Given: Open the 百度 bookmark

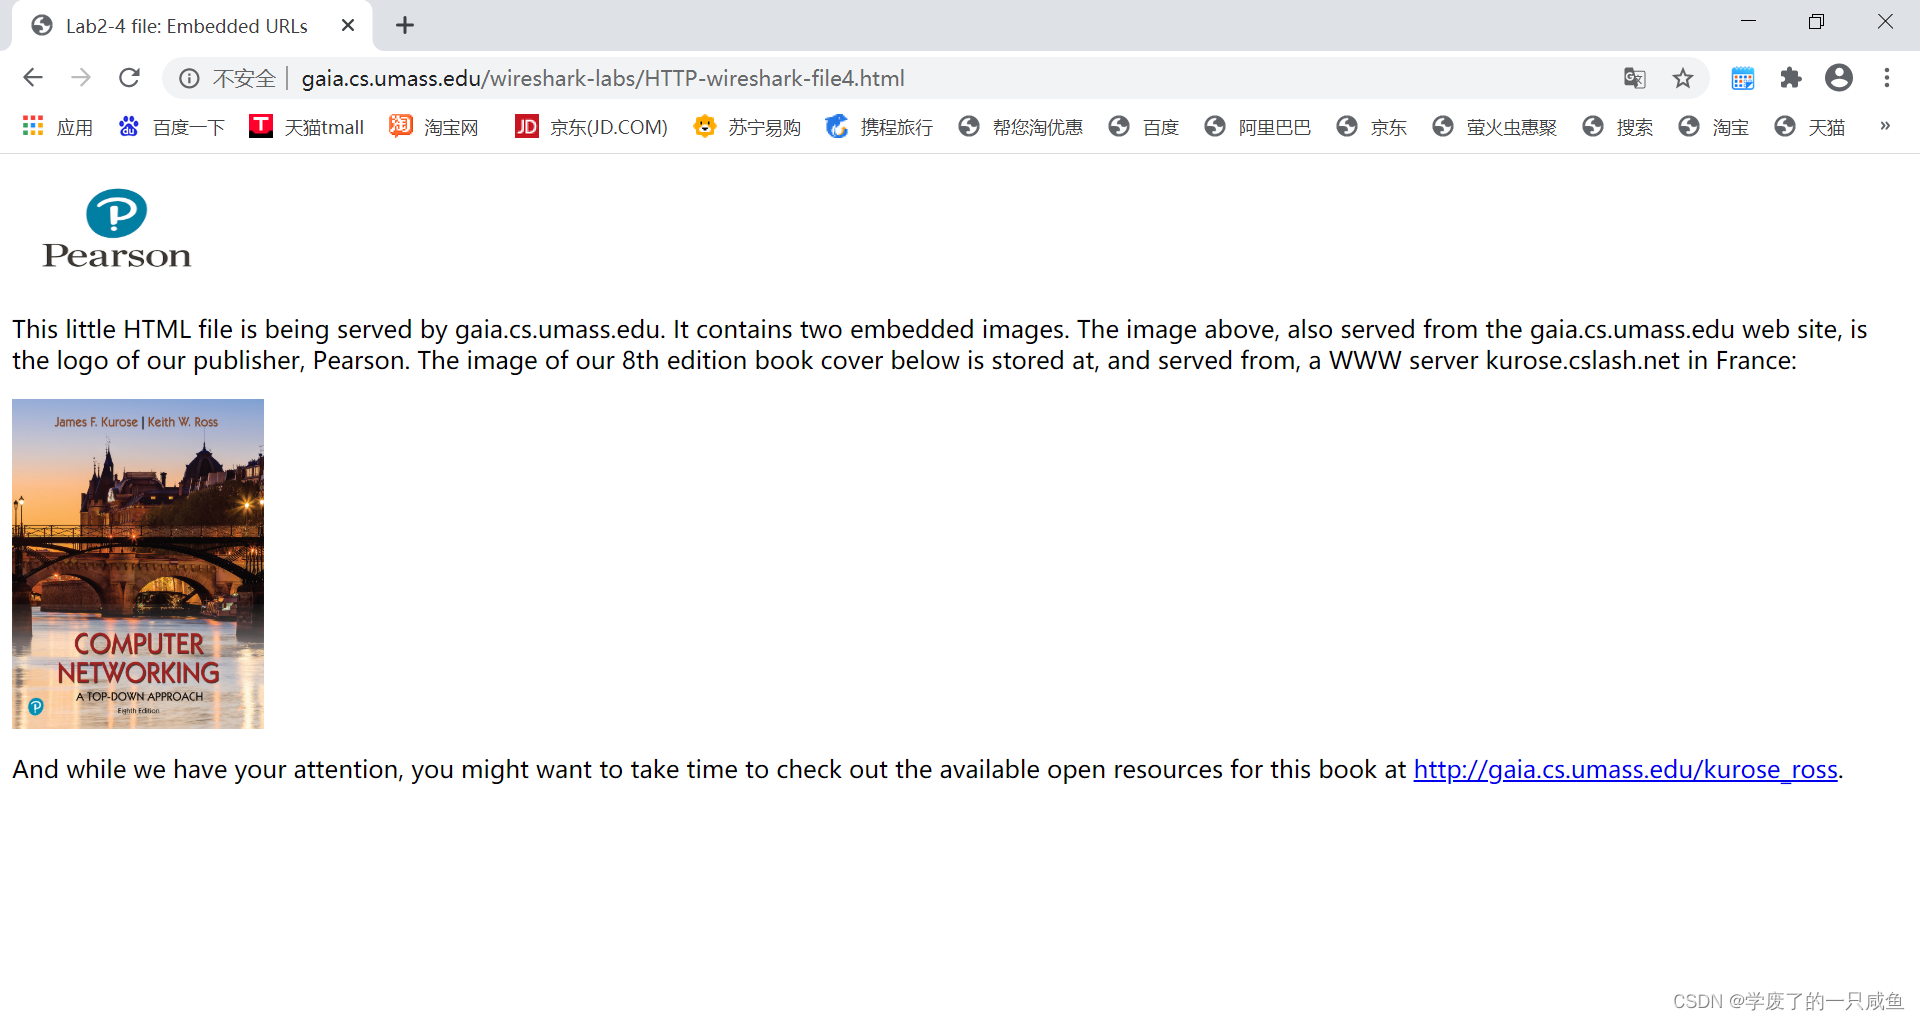Looking at the screenshot, I should (1144, 127).
